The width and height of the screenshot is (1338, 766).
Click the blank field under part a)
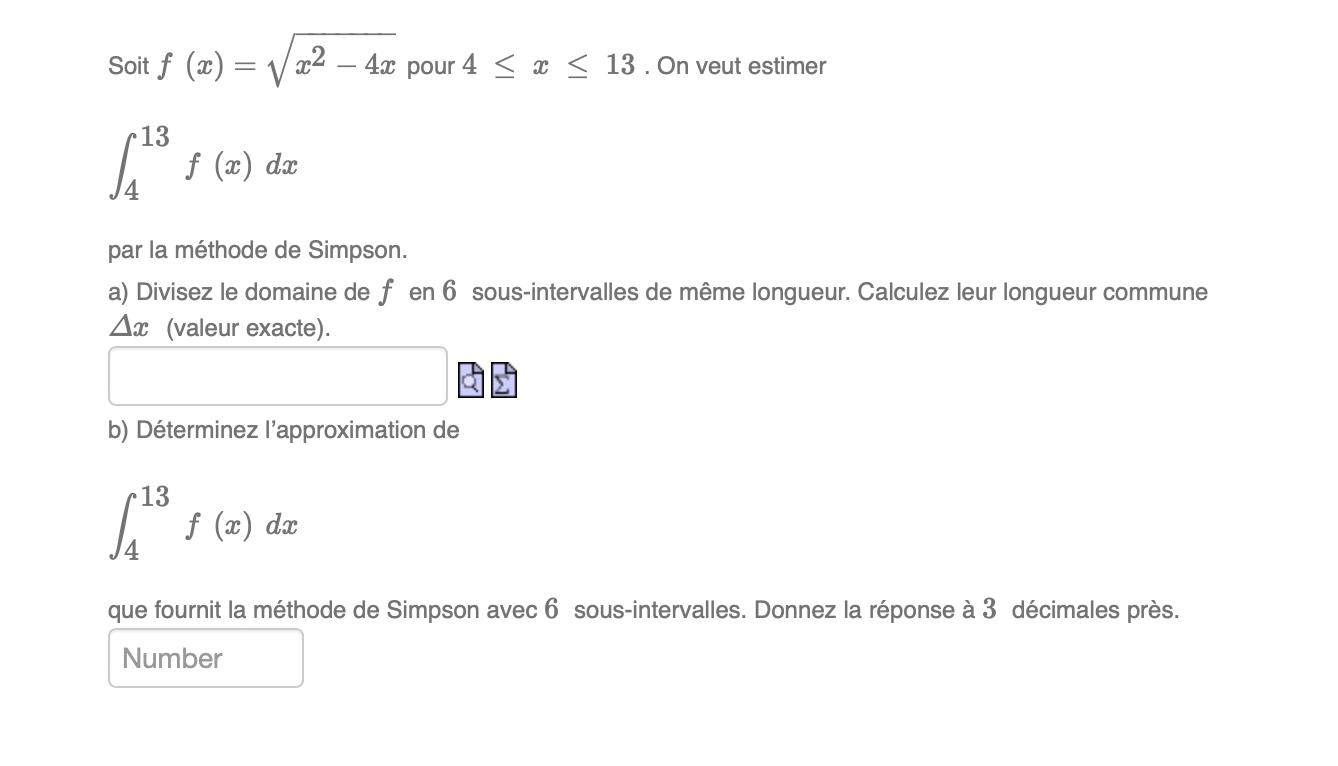[277, 376]
